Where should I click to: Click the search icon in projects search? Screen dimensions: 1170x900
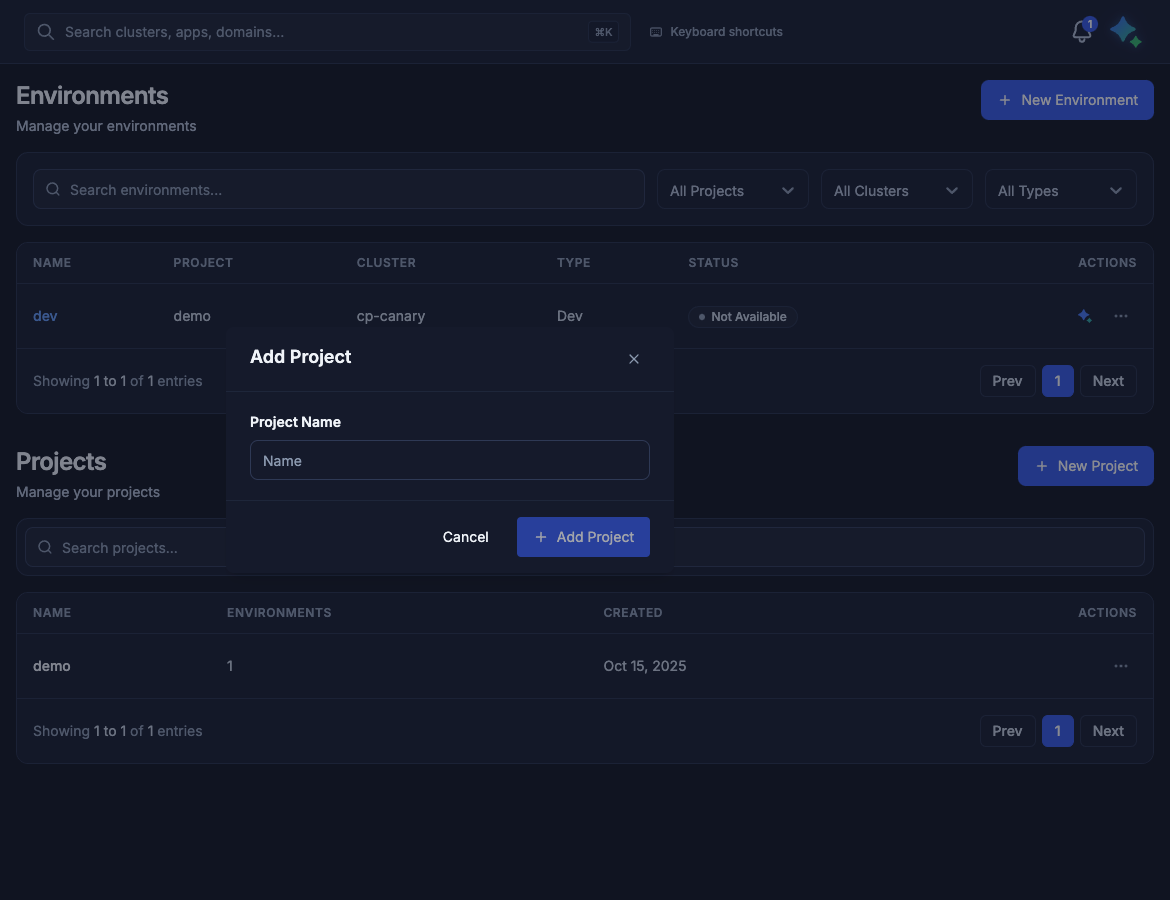(45, 547)
